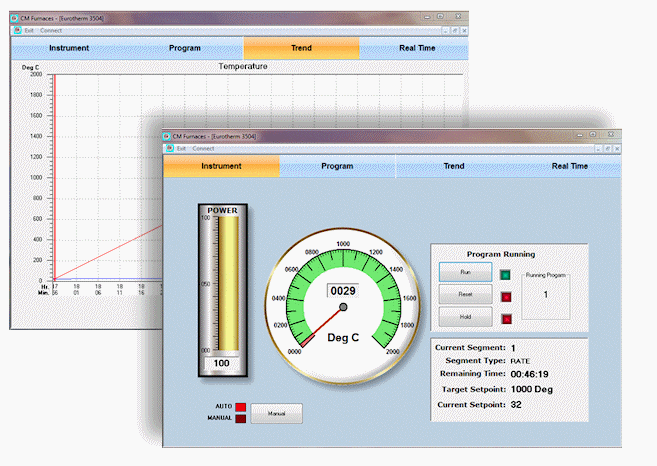Click the temperature readout 0029

click(x=343, y=291)
